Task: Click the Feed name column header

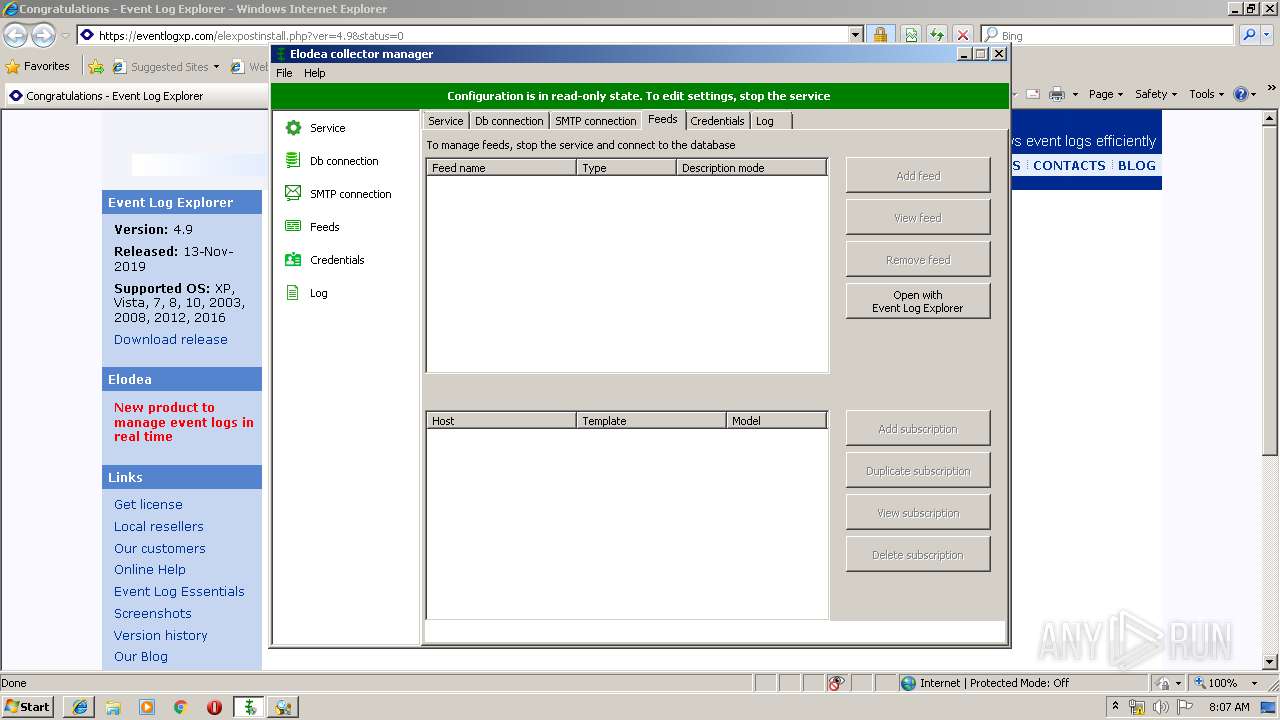Action: coord(502,168)
